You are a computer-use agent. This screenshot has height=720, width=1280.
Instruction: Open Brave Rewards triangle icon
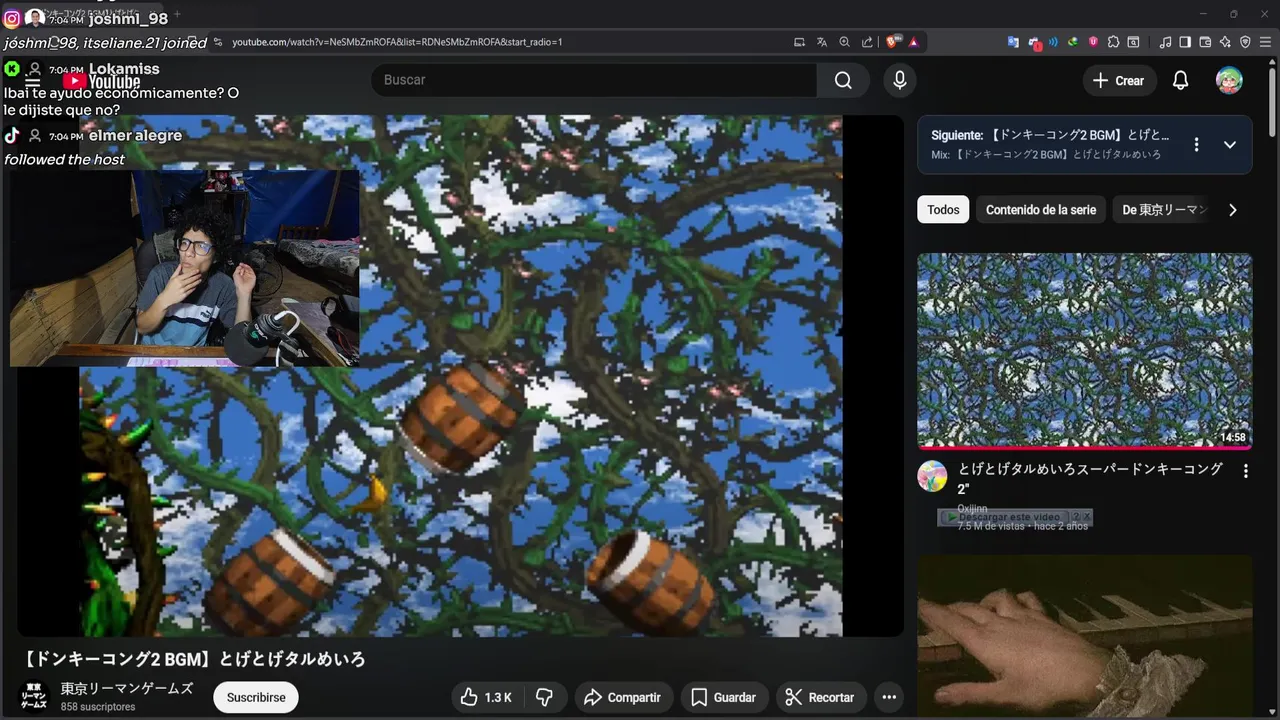point(914,42)
